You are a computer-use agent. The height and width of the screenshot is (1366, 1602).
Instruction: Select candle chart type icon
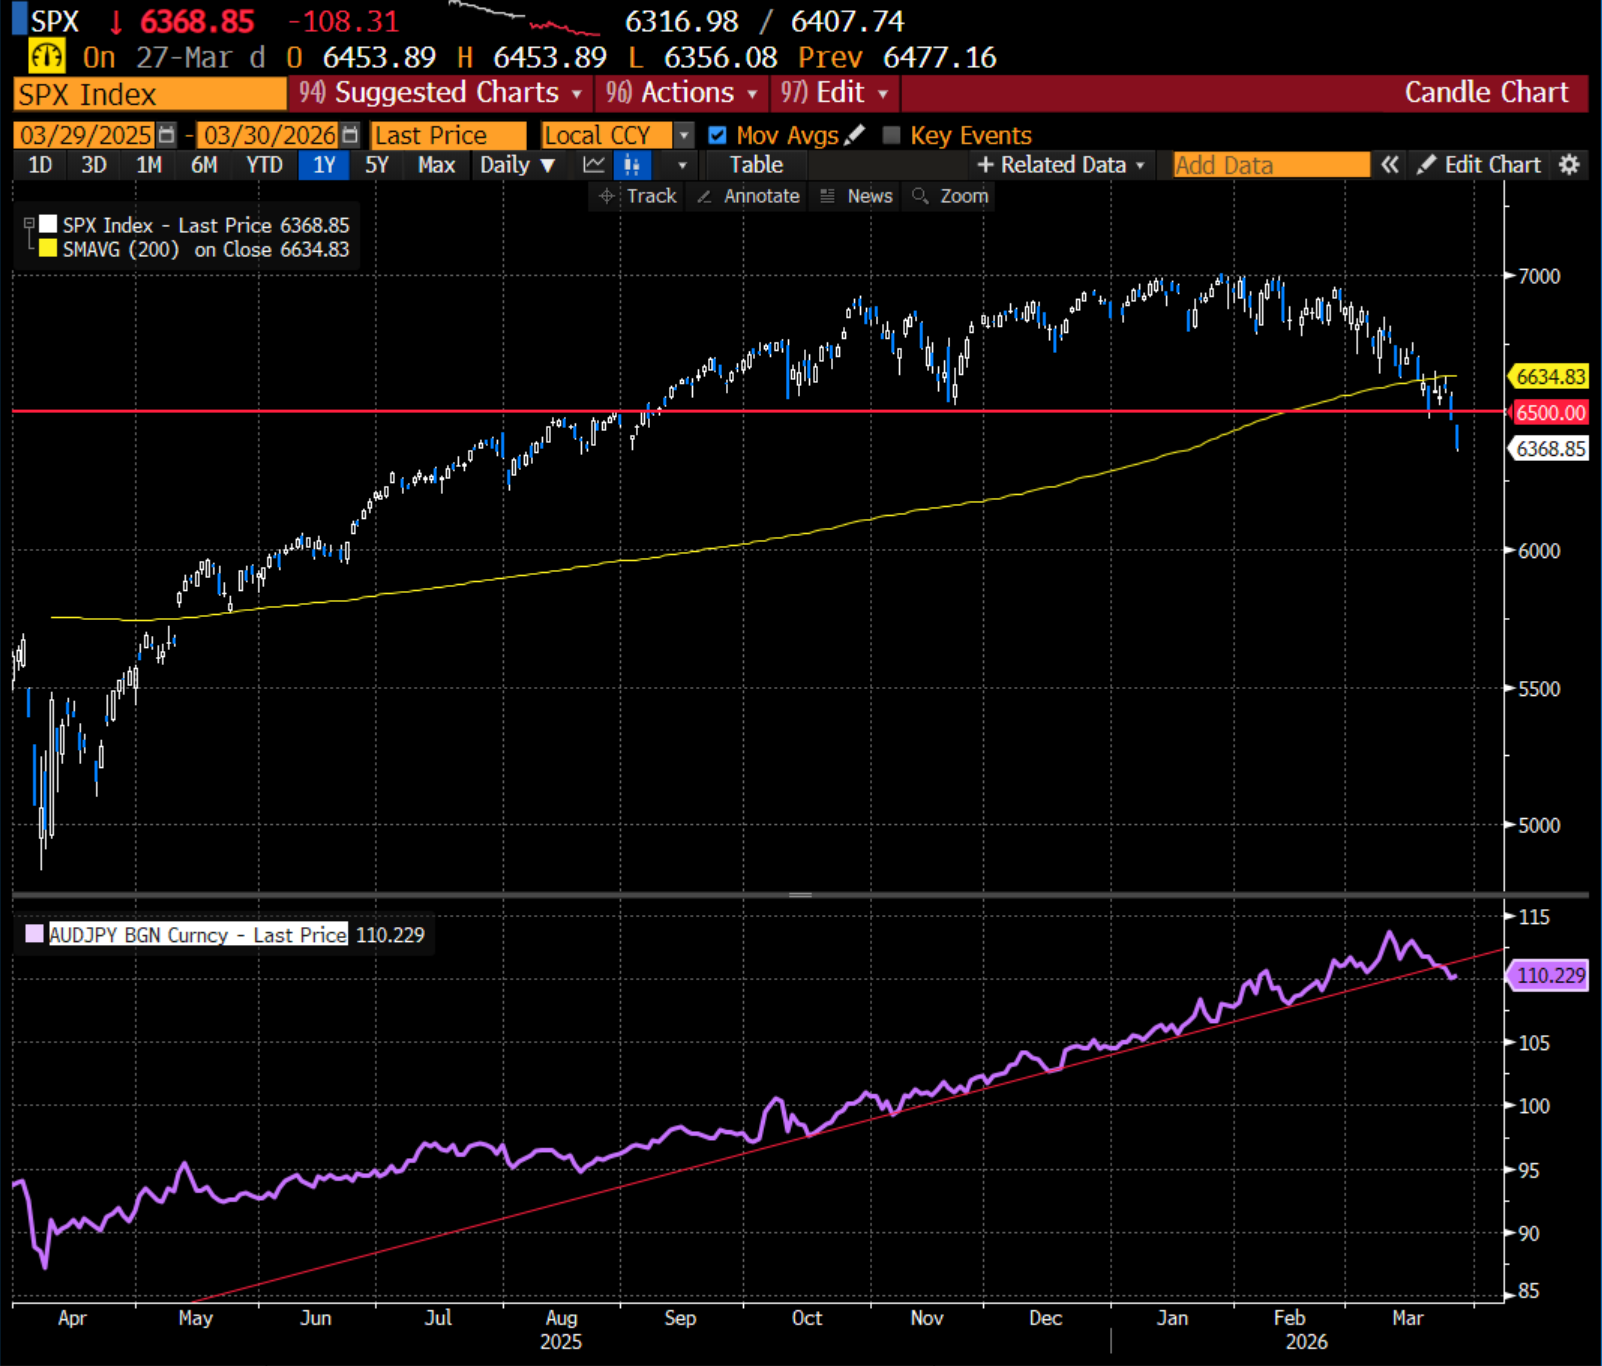[x=632, y=165]
